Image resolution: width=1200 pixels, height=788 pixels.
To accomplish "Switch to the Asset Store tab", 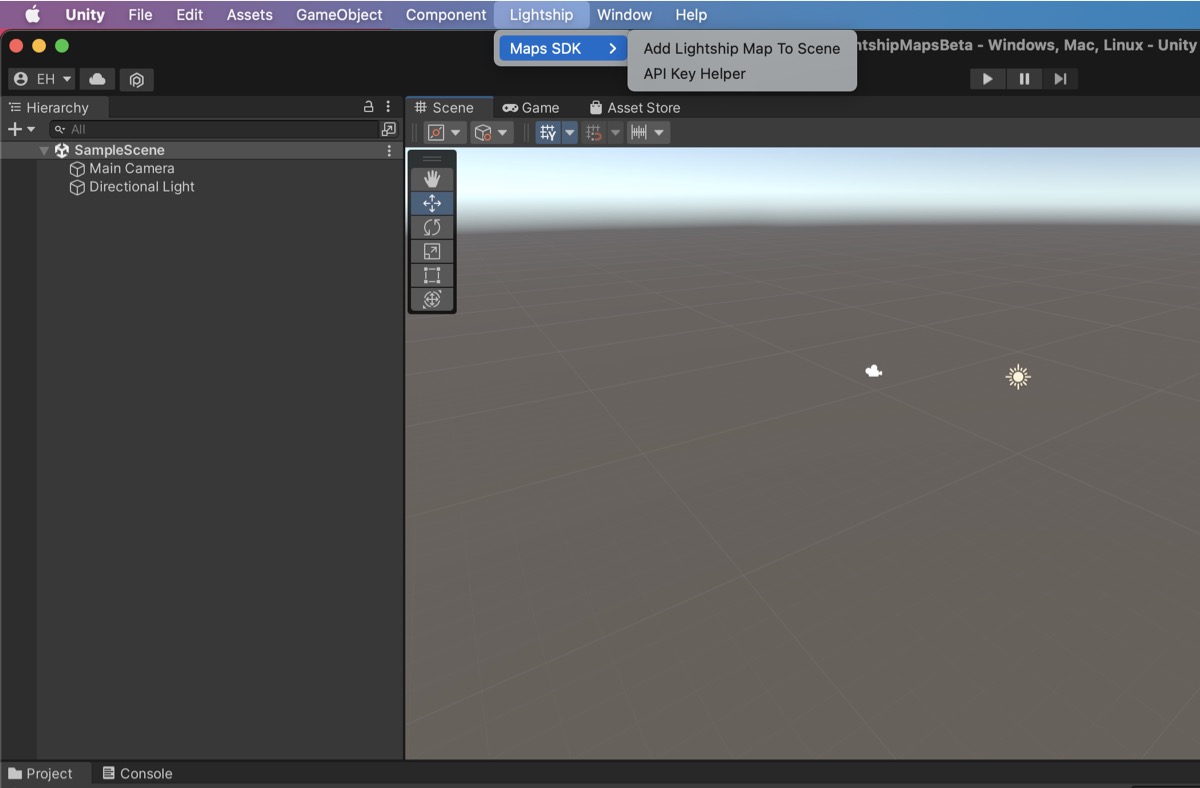I will (x=635, y=107).
